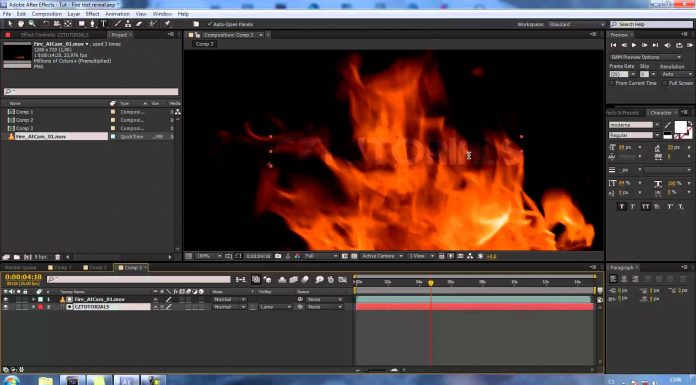Open the RAM Preview Options dropdown
The image size is (696, 385).
coord(645,57)
